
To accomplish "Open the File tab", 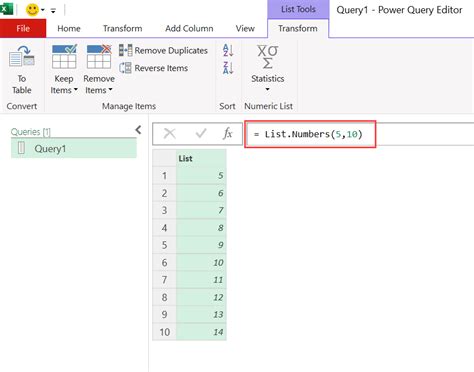I will (23, 28).
